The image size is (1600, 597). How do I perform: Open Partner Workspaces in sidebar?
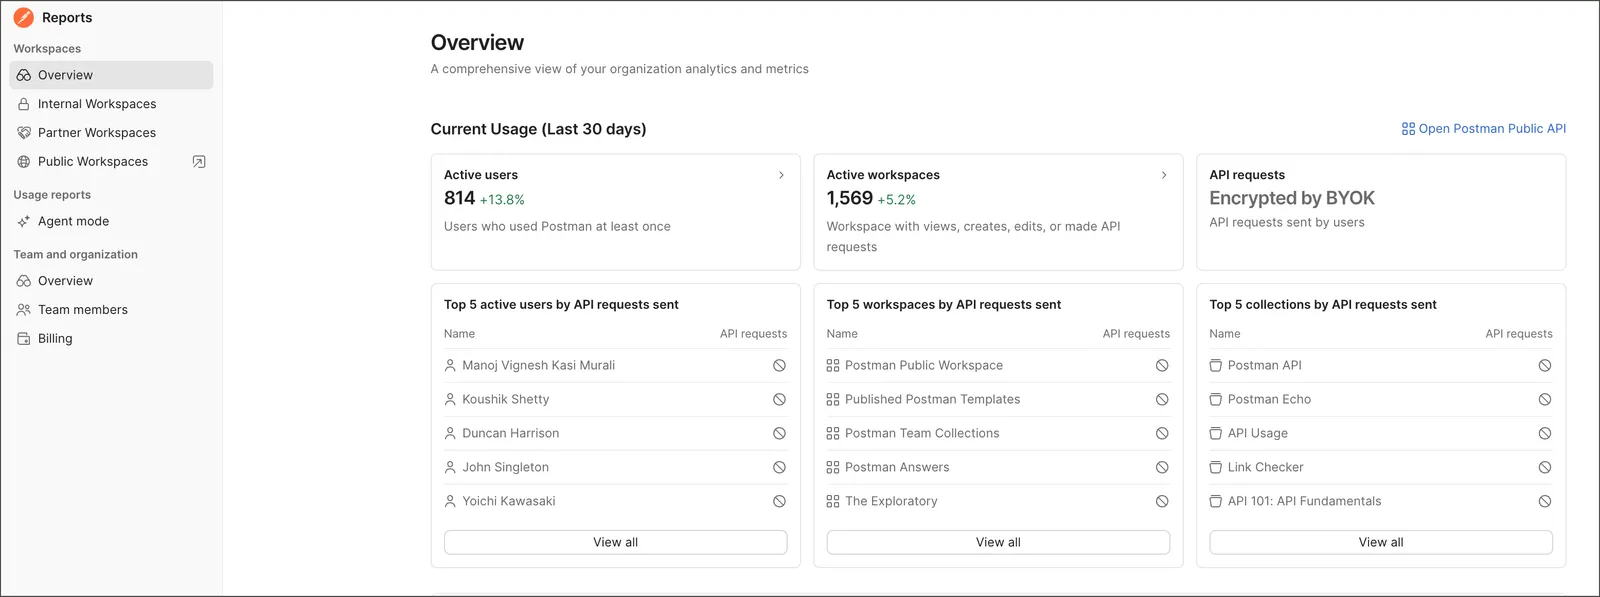point(111,133)
